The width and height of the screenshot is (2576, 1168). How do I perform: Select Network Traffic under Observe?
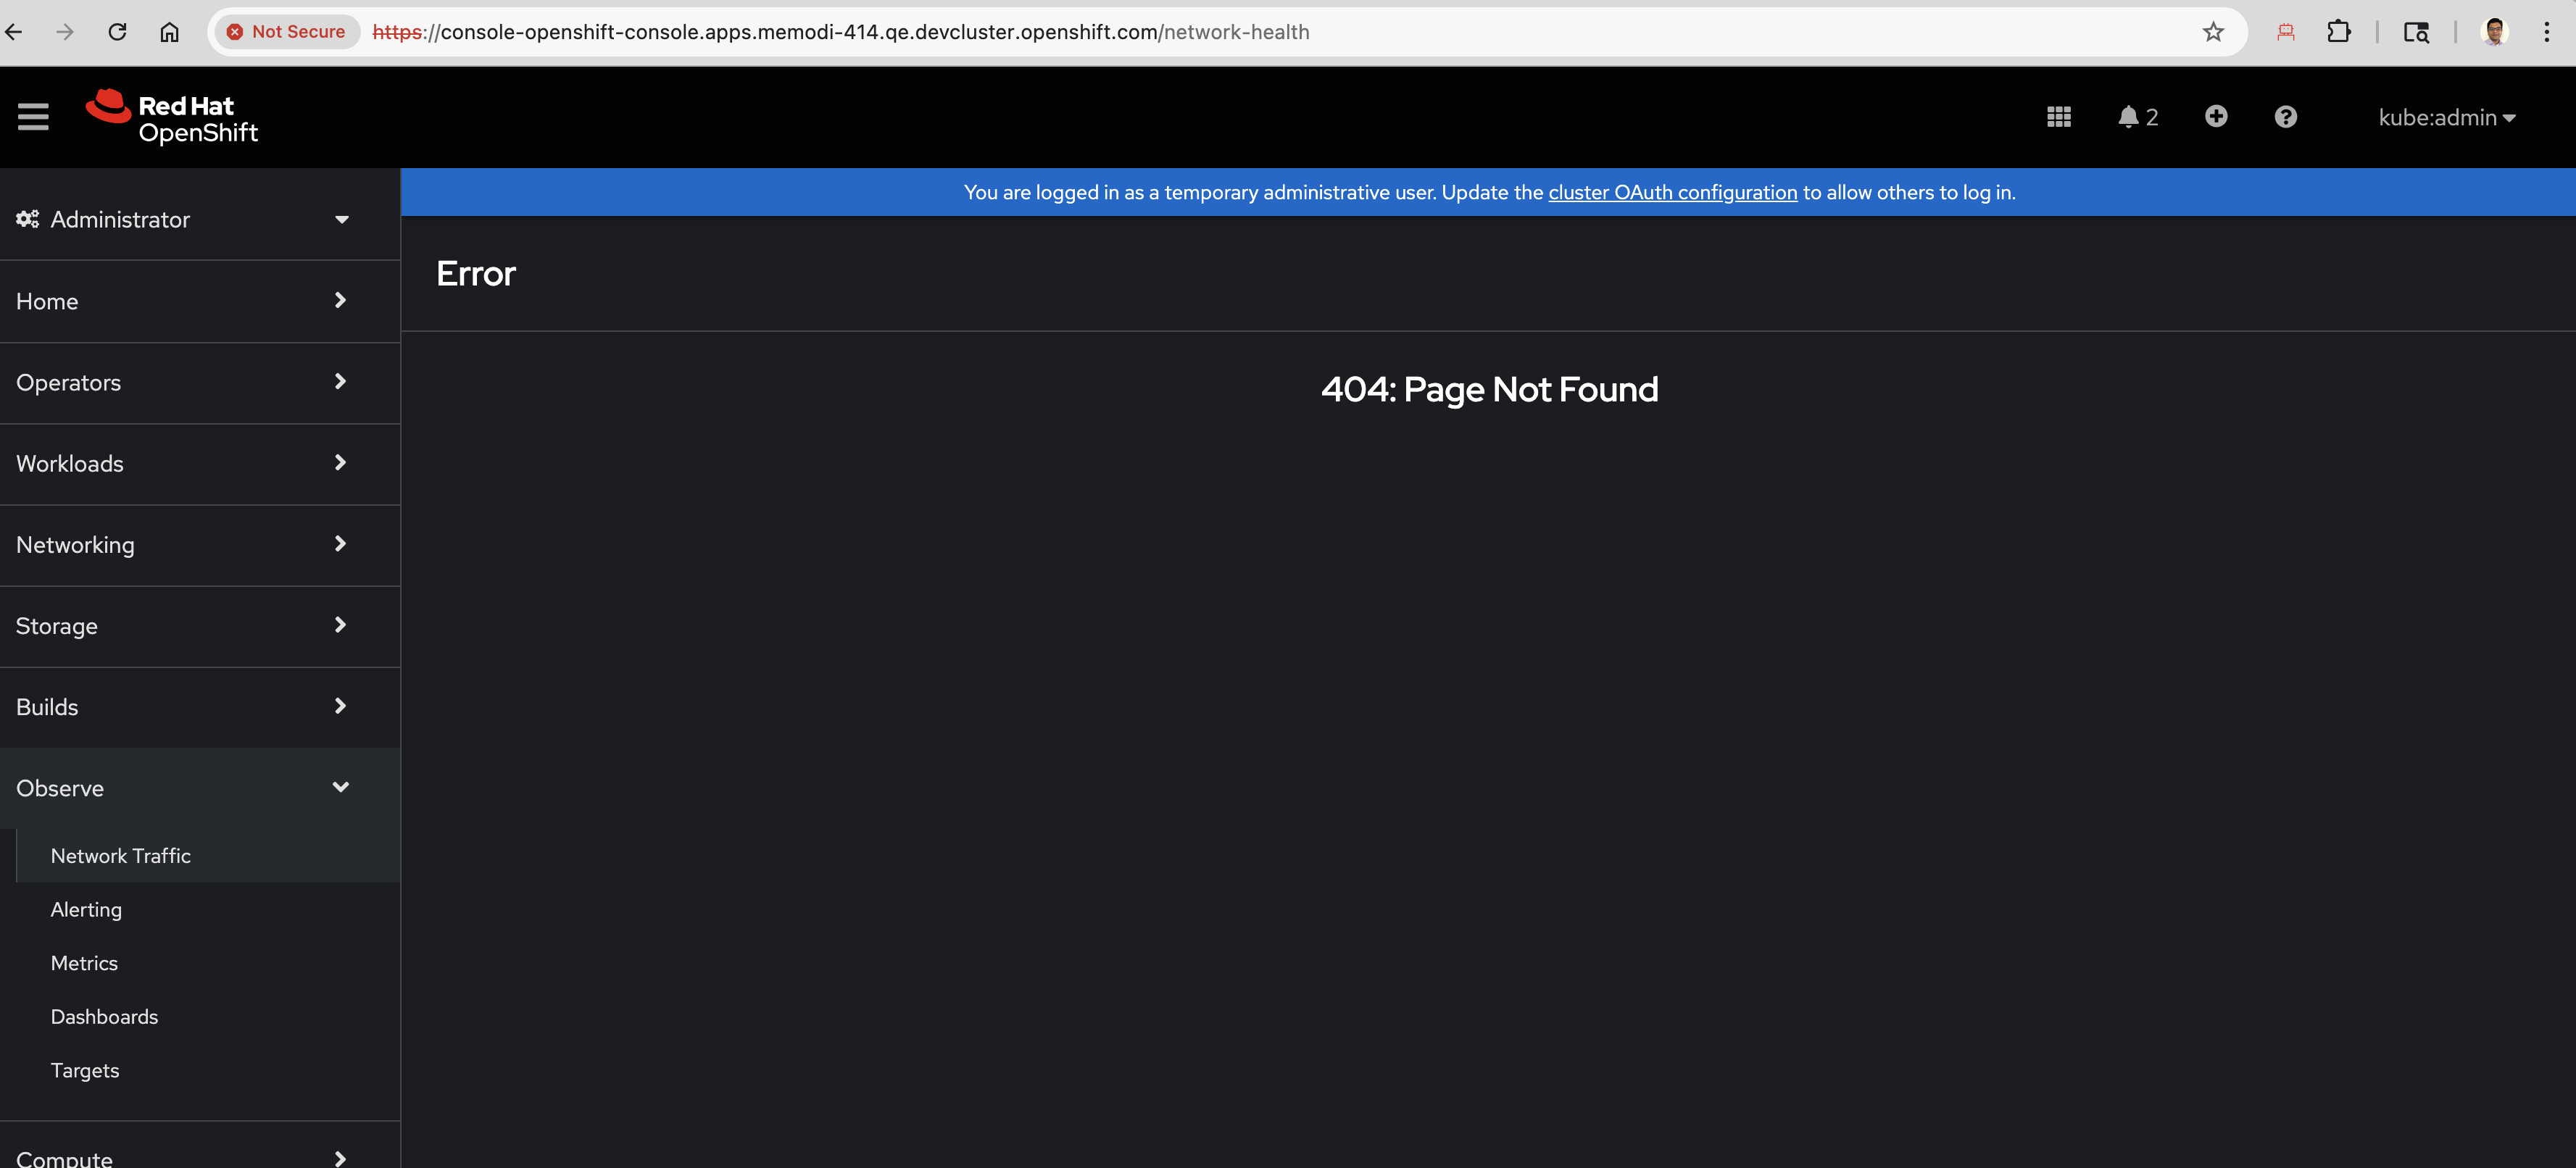pos(120,856)
